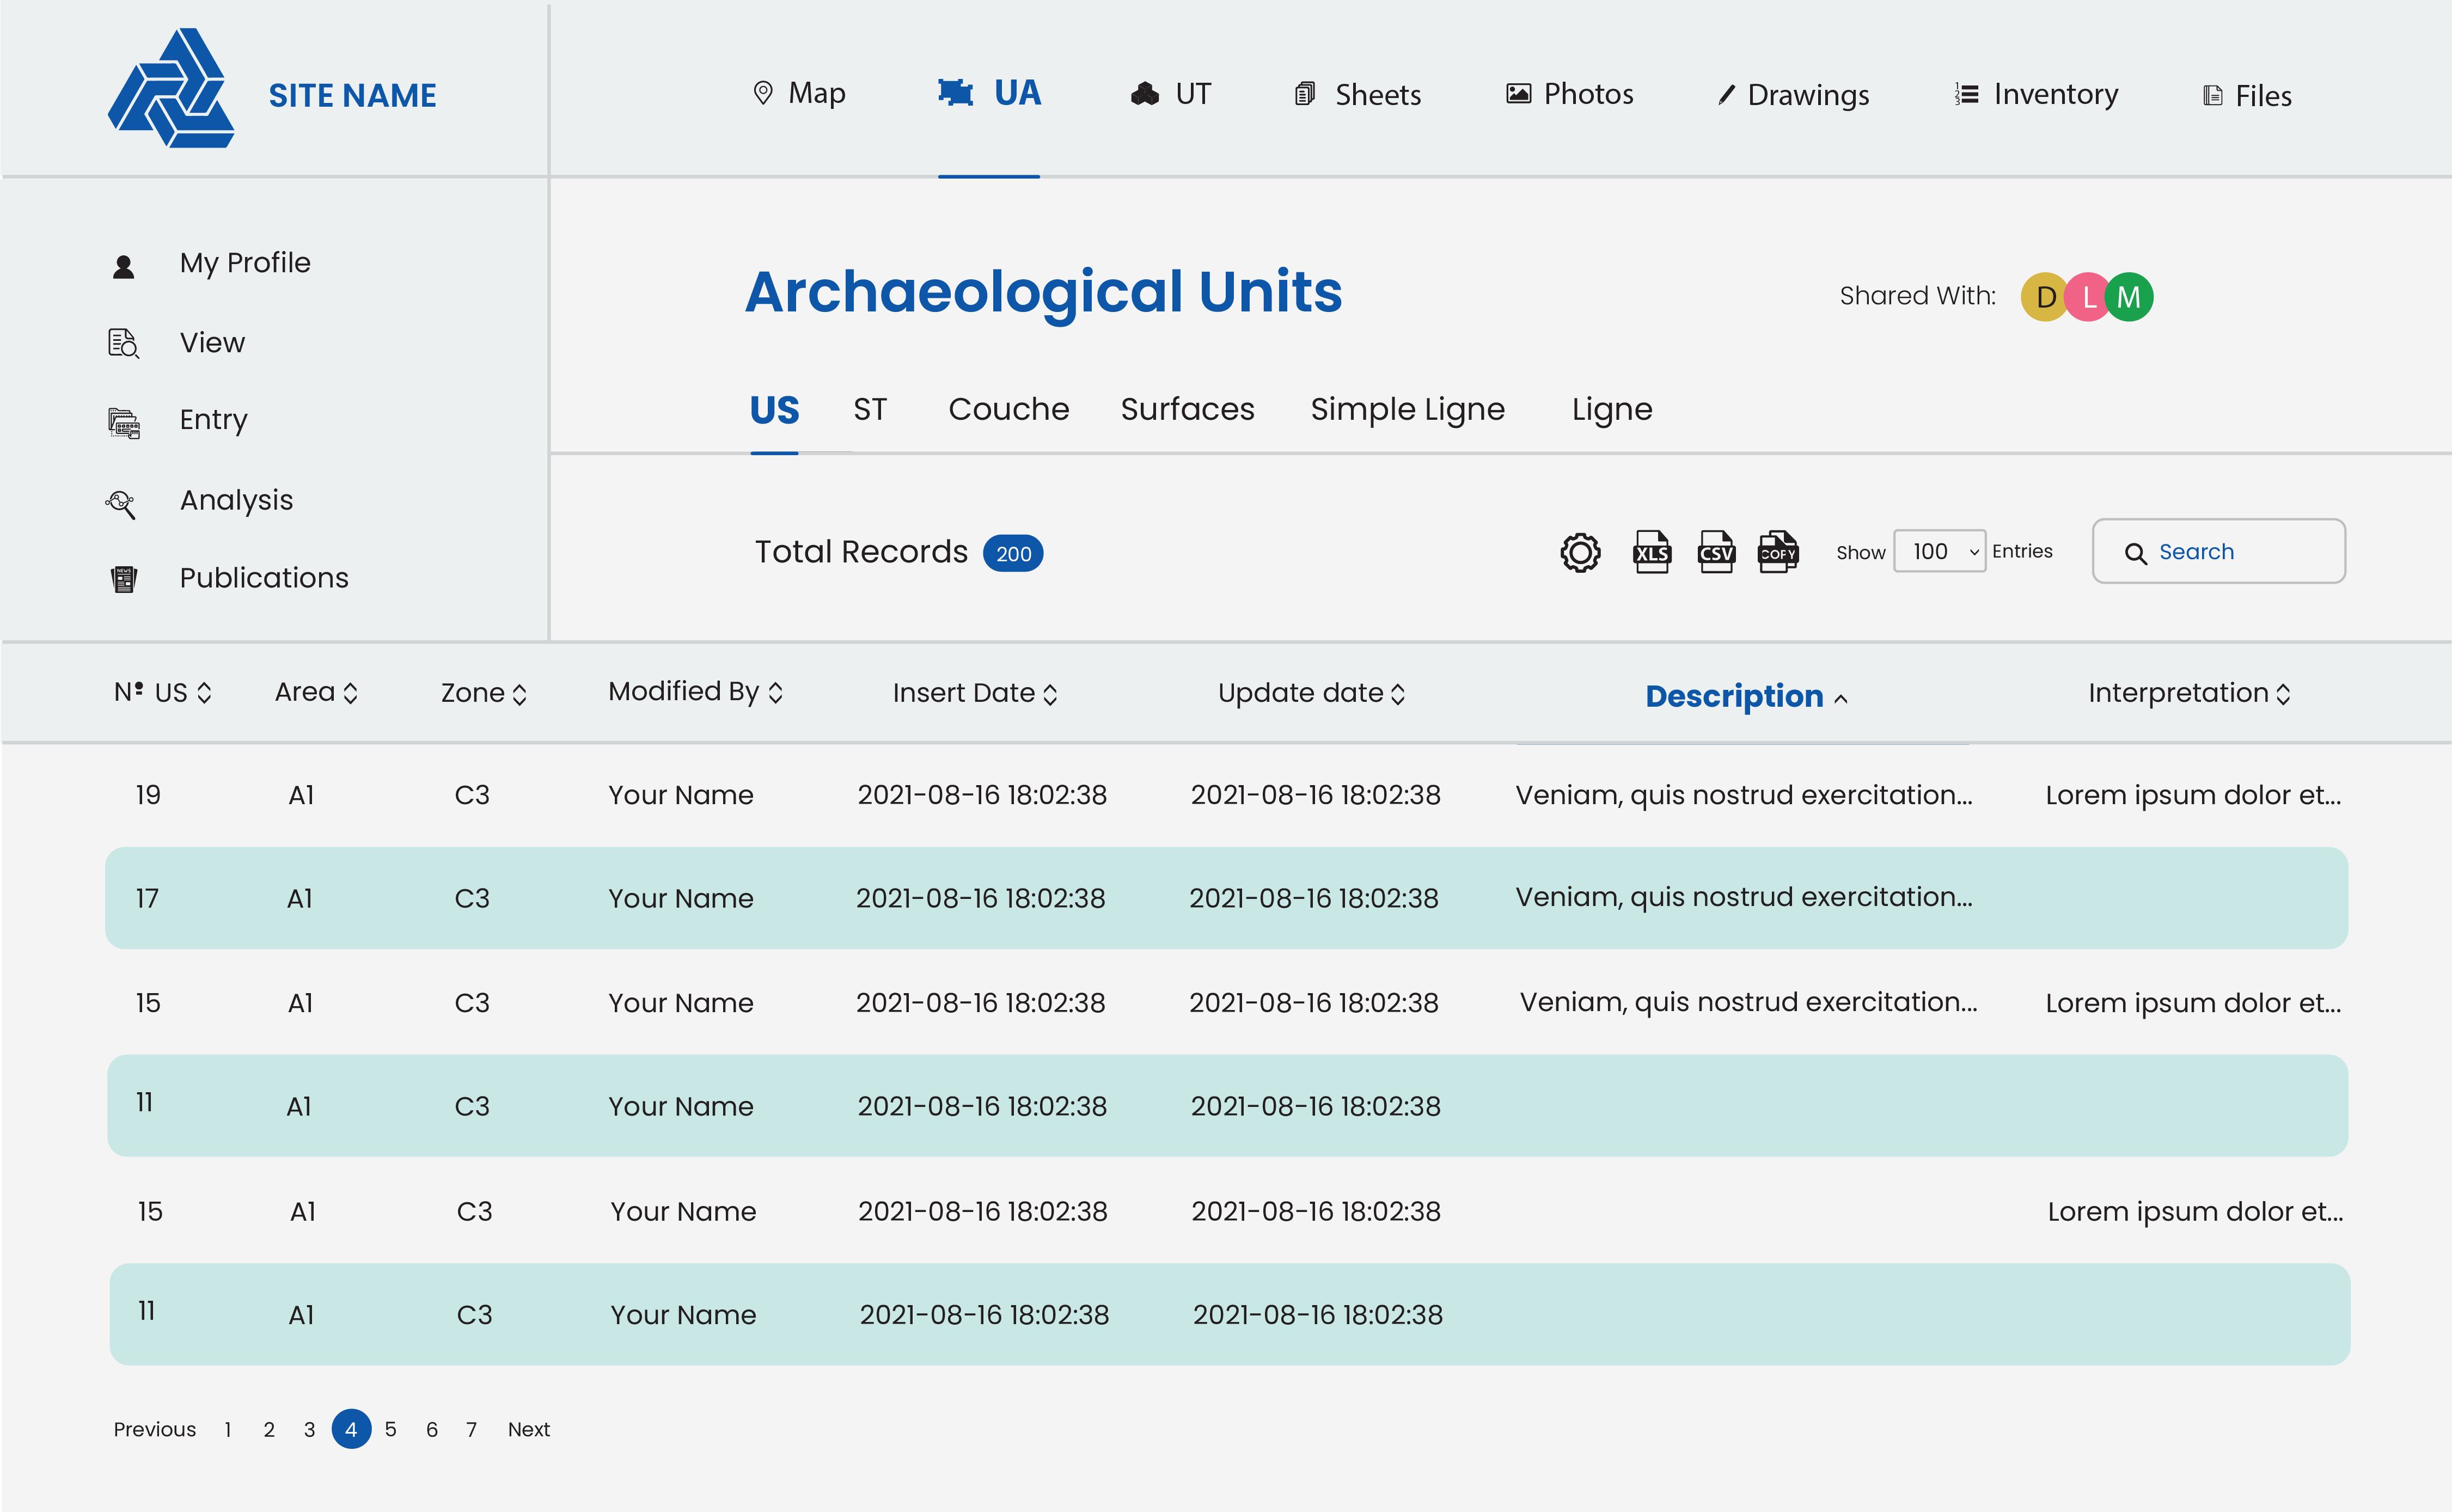Open My Profile from sidebar
2452x1512 pixels.
(244, 263)
